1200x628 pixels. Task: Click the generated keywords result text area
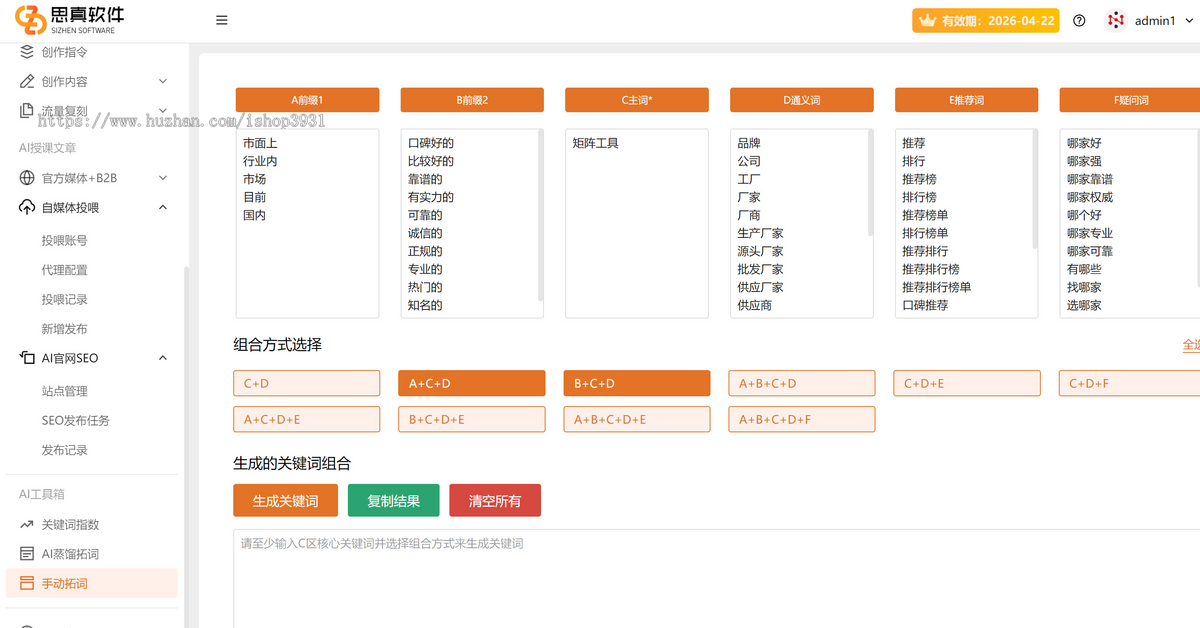pos(716,578)
